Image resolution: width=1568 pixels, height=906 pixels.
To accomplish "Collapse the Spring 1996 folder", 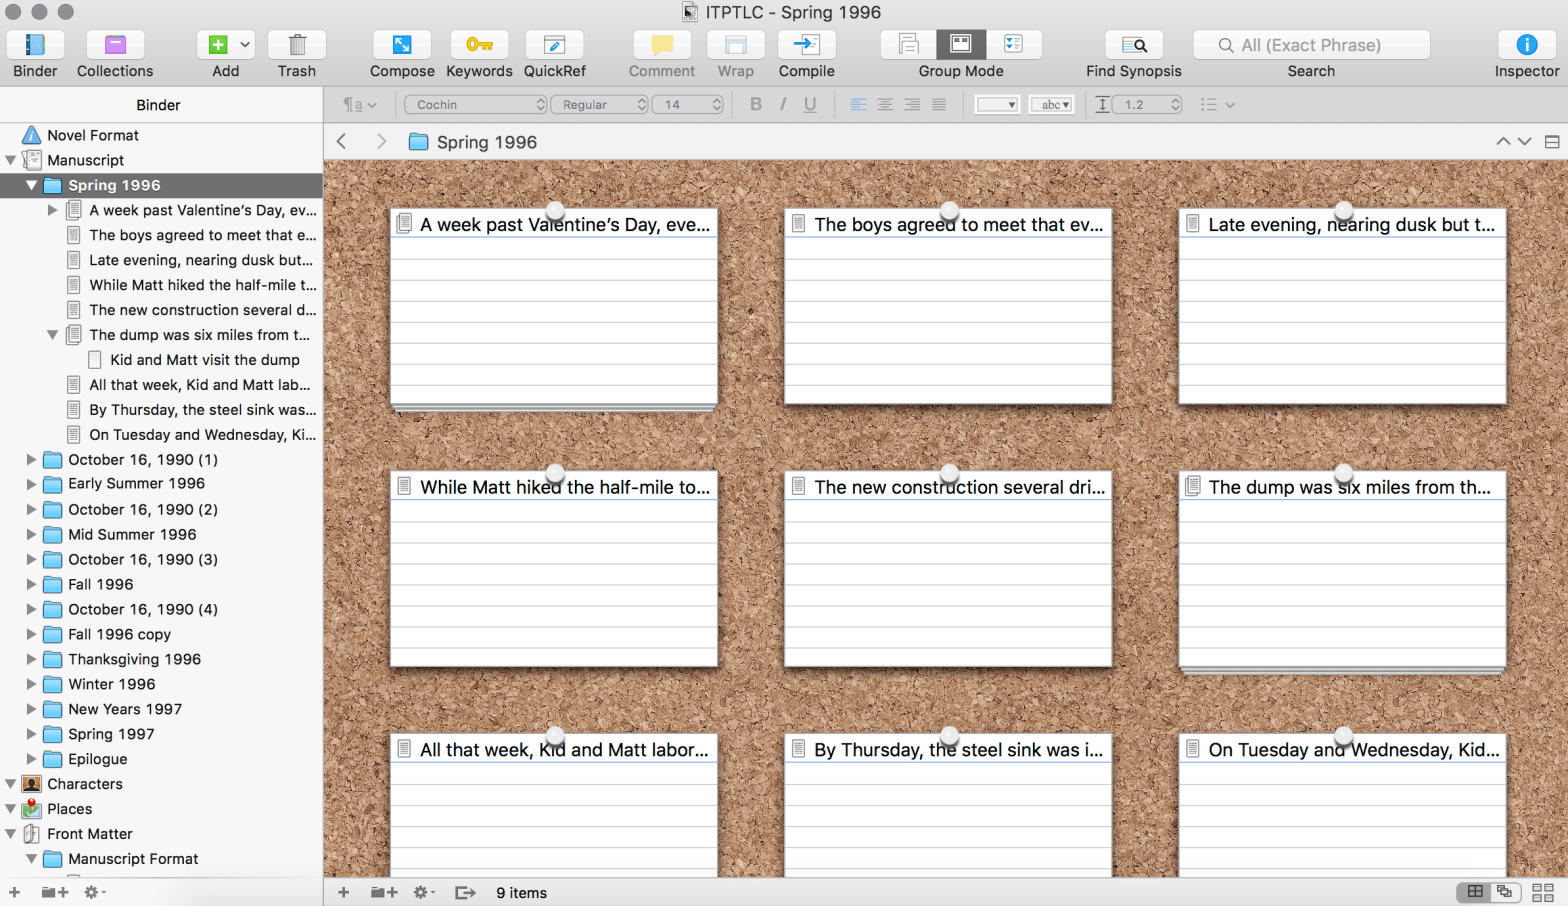I will (x=31, y=185).
